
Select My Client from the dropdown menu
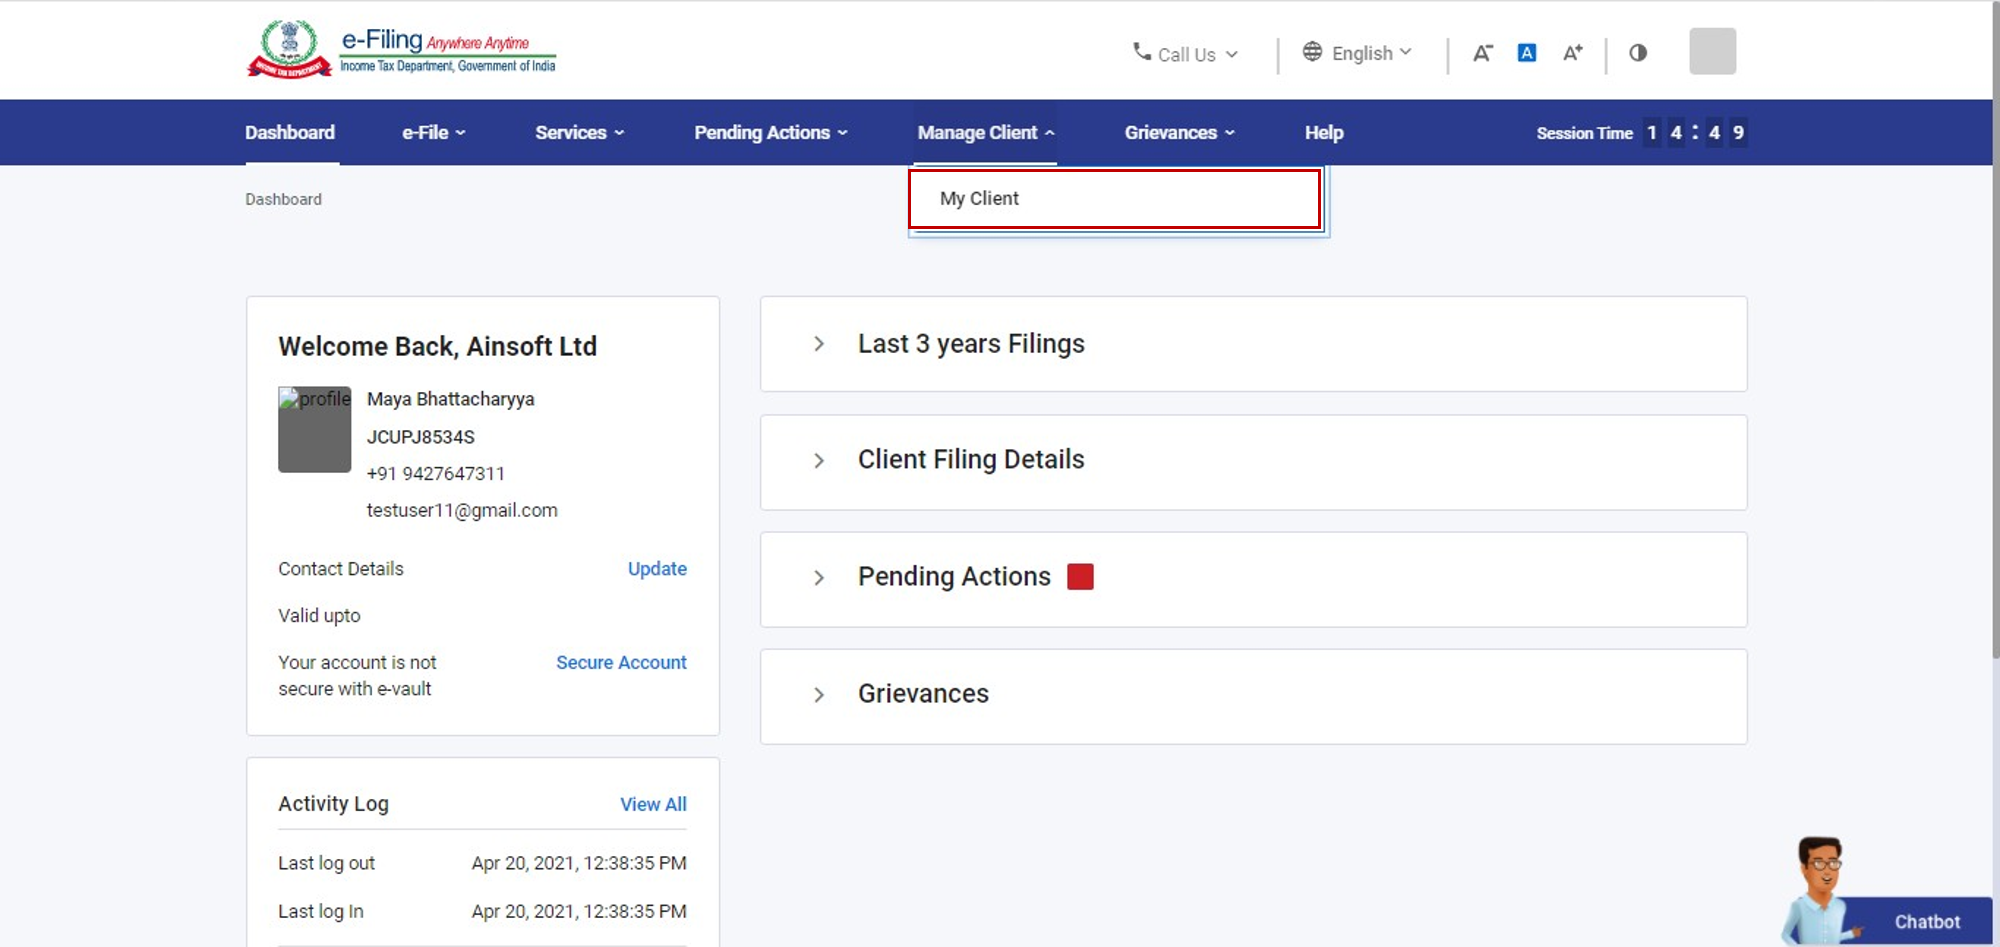pos(979,199)
